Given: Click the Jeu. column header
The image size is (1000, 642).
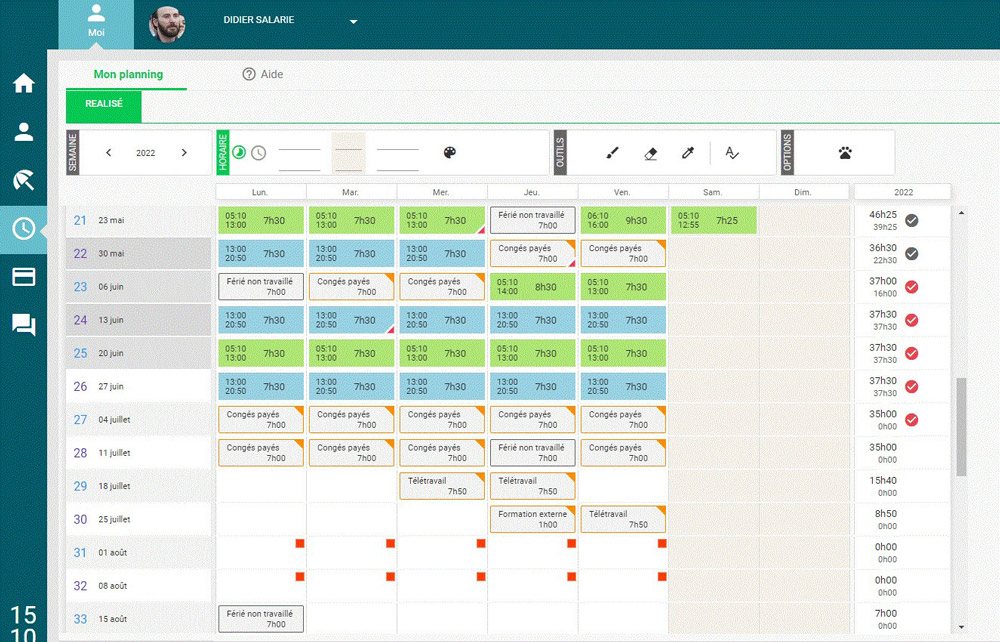Looking at the screenshot, I should tap(532, 192).
